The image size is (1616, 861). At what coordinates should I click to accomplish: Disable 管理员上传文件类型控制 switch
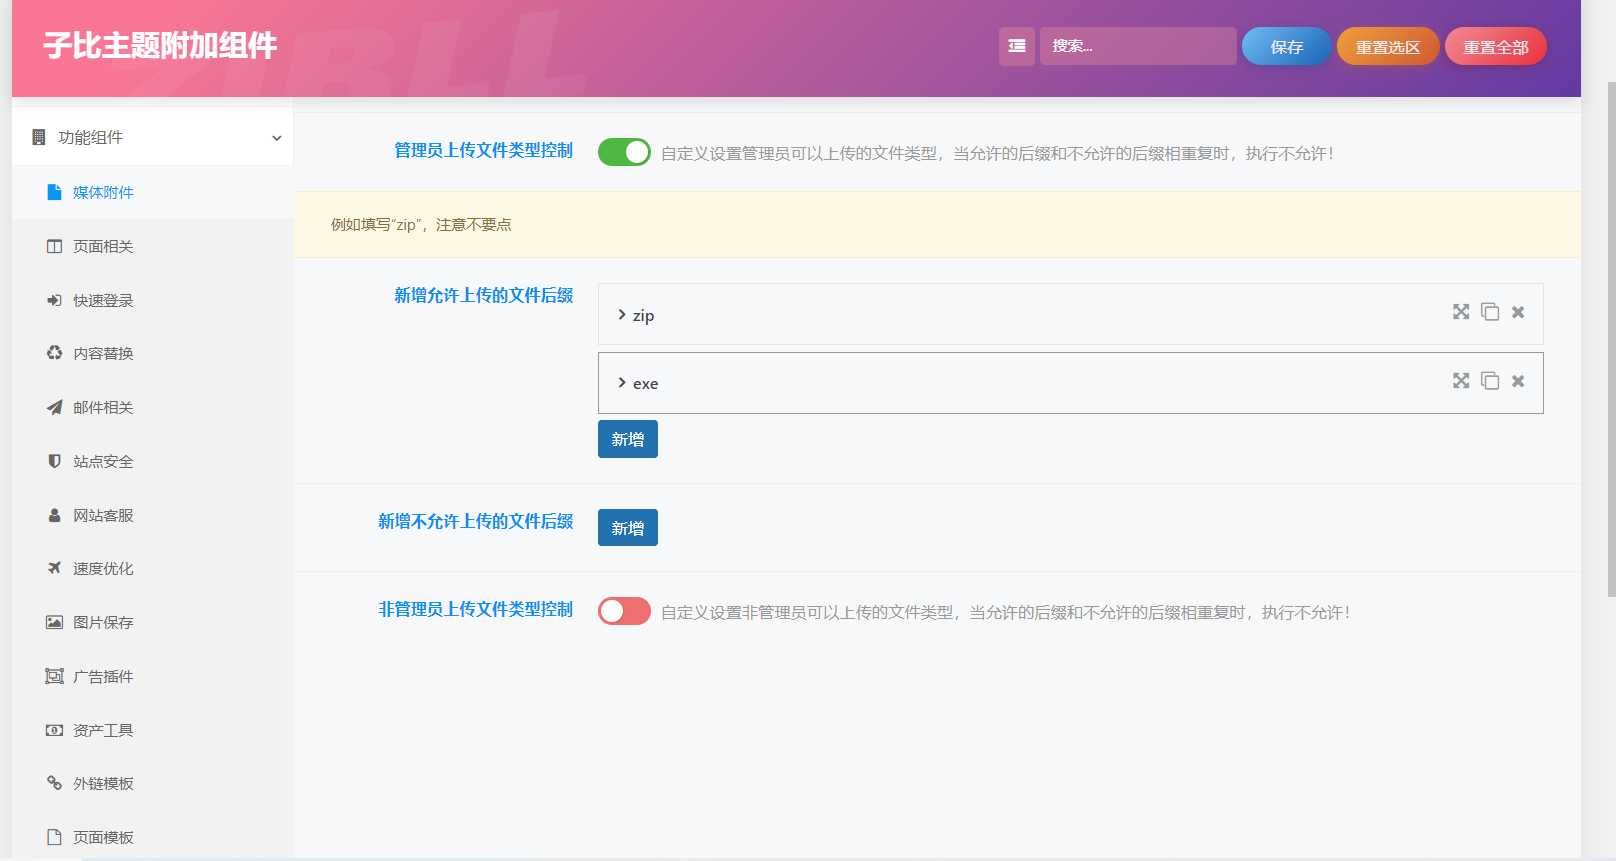coord(624,152)
